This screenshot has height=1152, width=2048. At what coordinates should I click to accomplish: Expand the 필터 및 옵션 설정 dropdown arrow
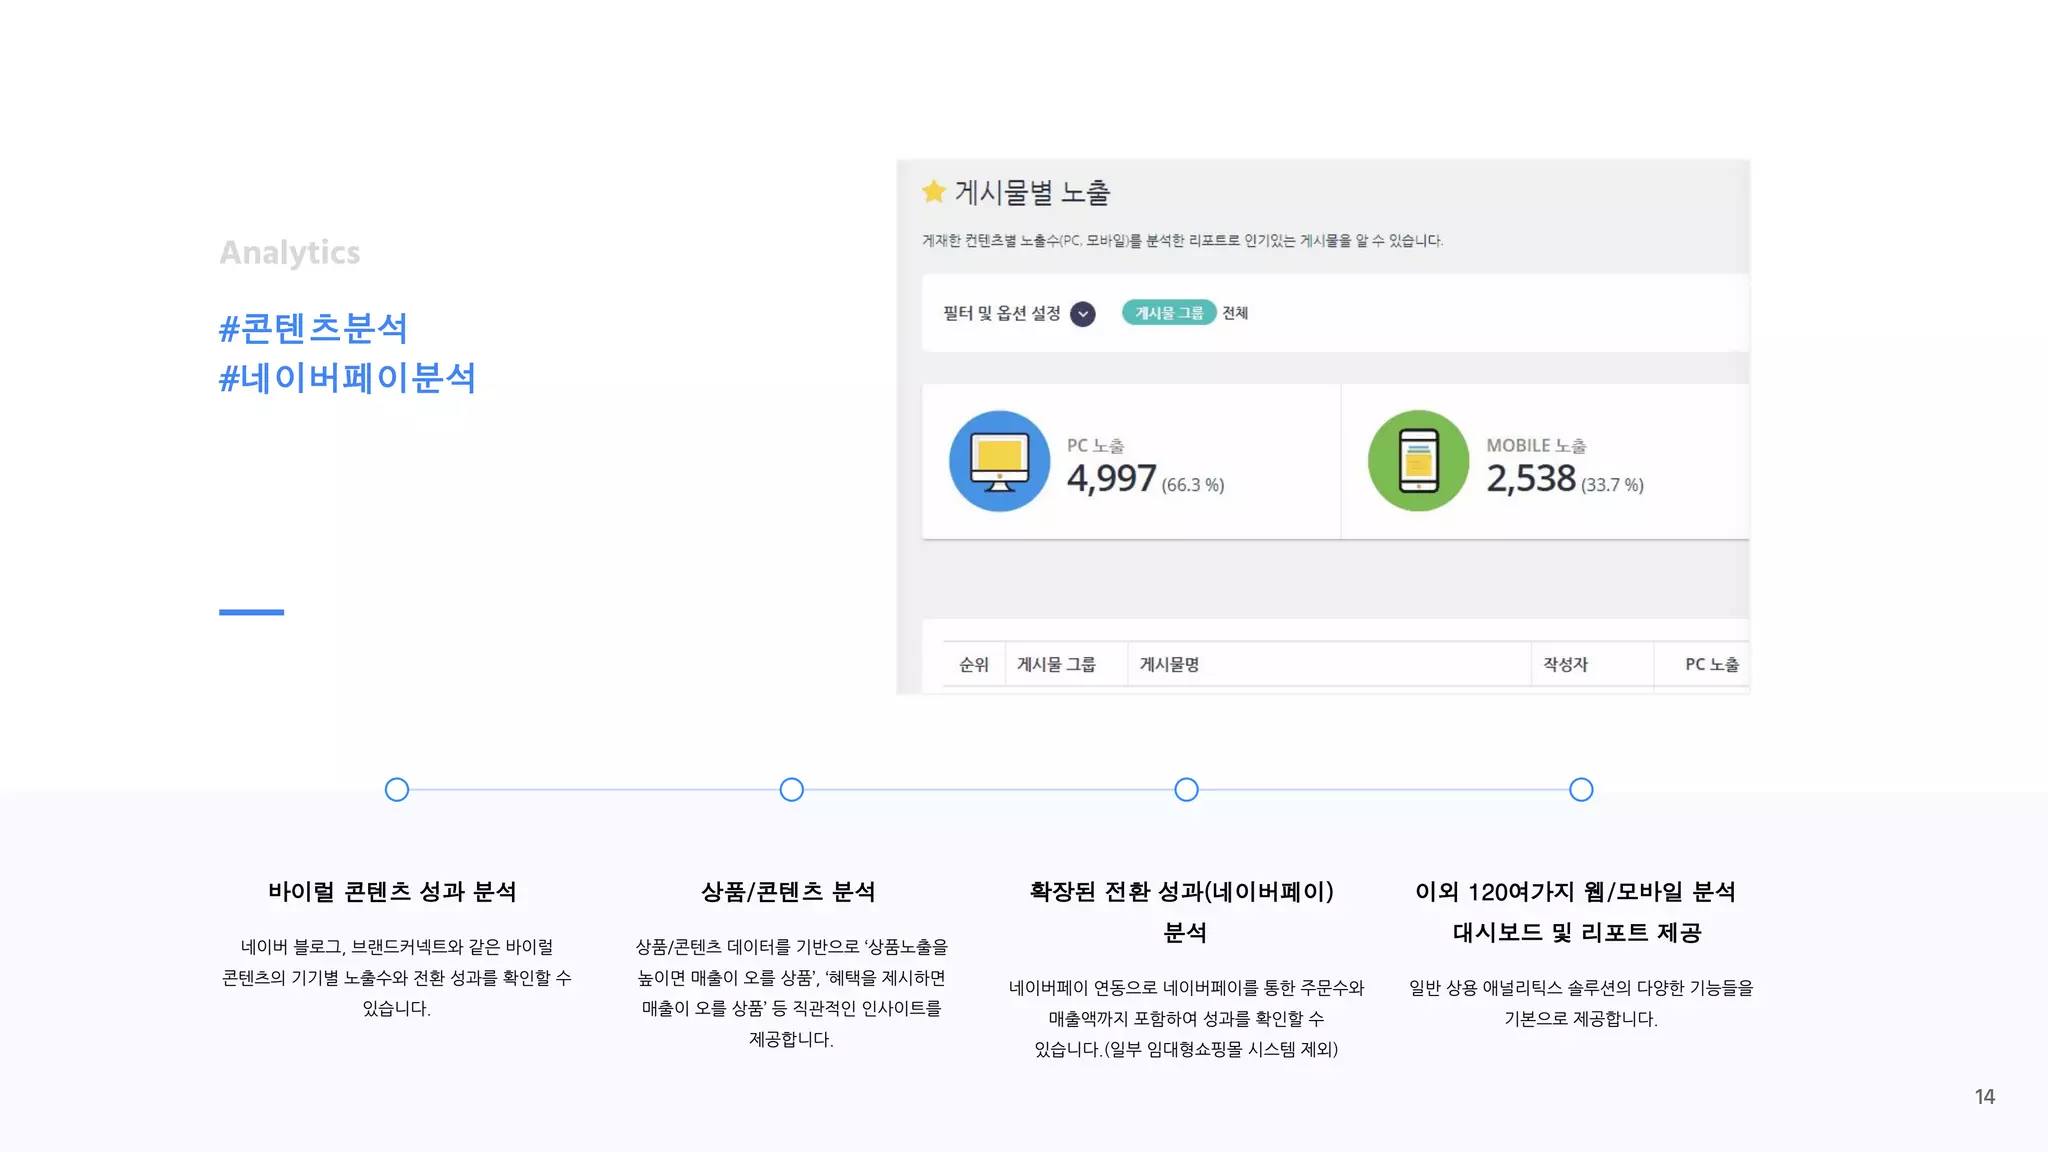[x=1082, y=314]
